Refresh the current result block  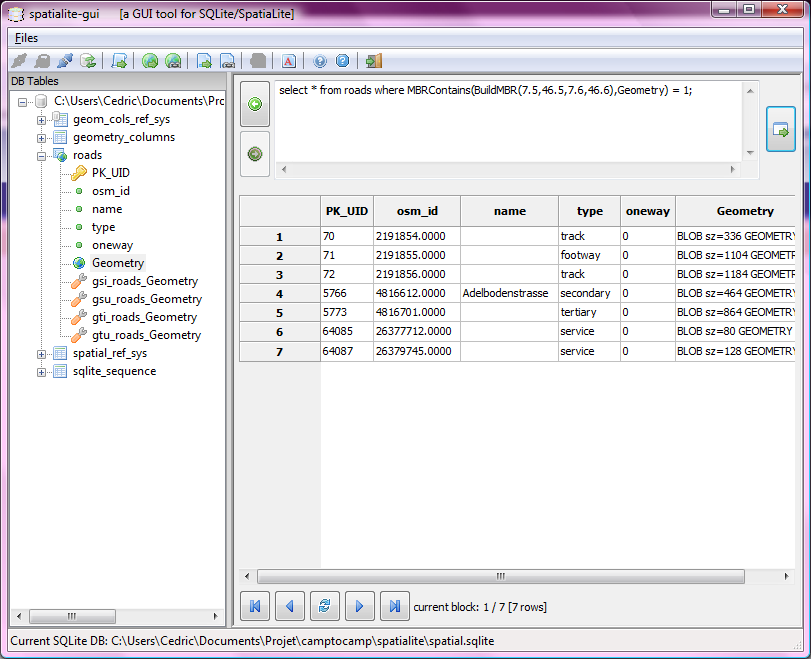tap(325, 606)
